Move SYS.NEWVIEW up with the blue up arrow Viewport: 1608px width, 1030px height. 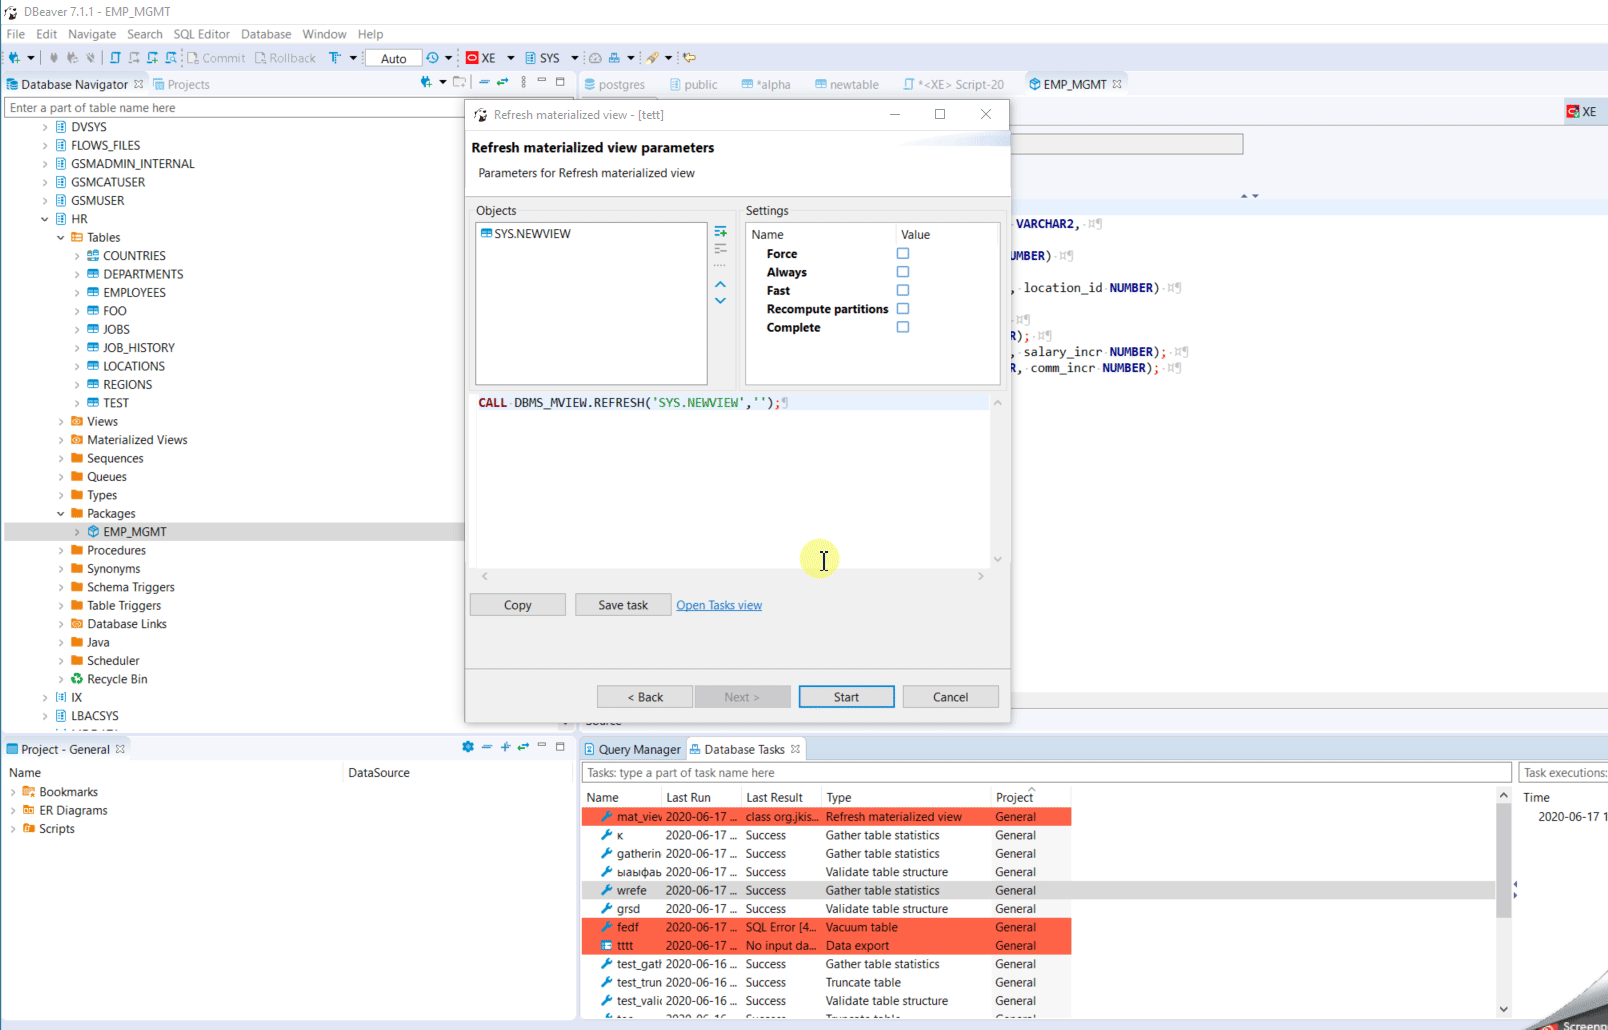pos(721,284)
